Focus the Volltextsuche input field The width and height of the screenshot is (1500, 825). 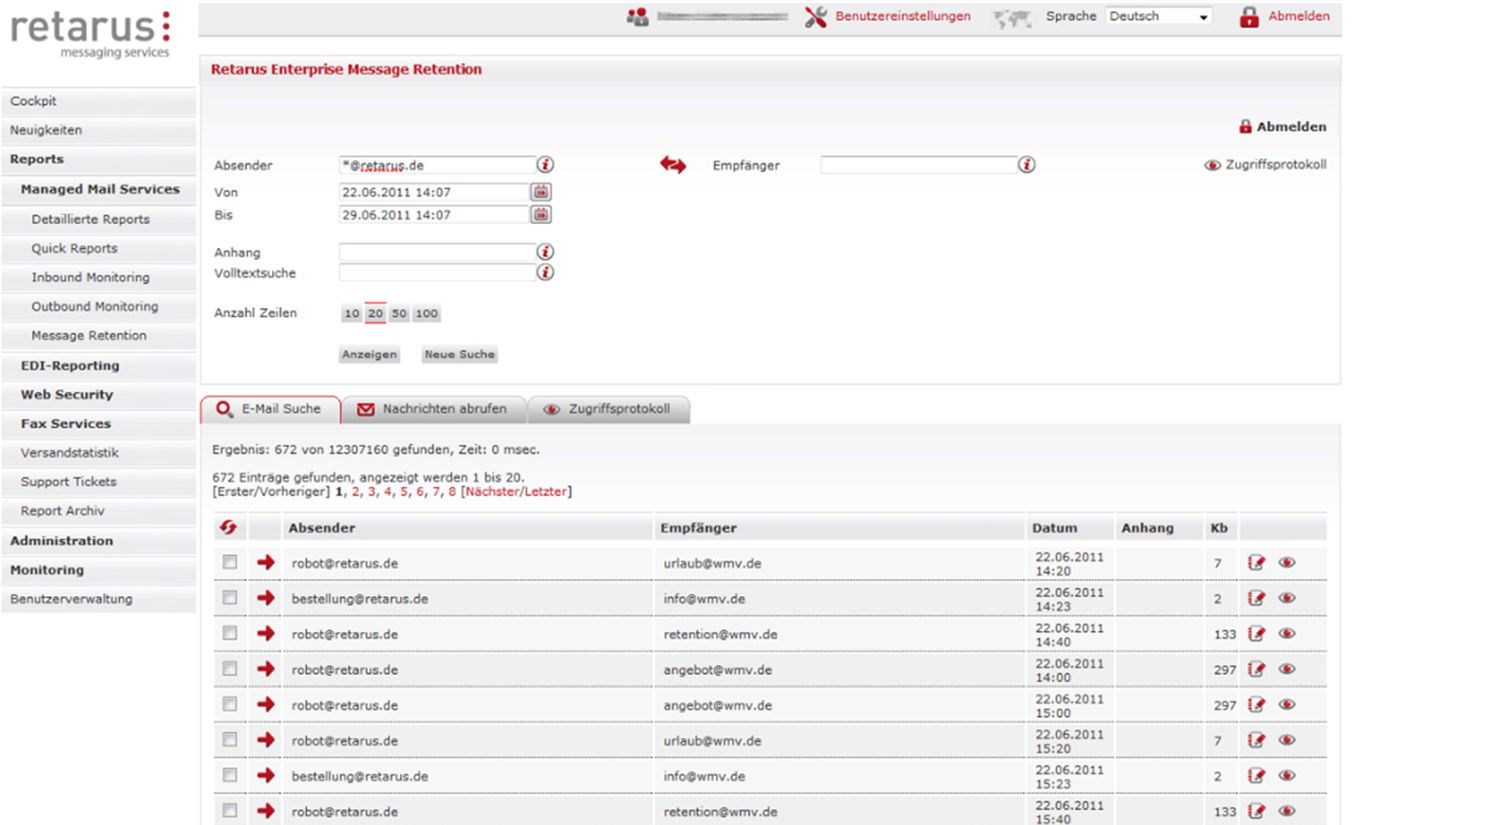[x=437, y=272]
